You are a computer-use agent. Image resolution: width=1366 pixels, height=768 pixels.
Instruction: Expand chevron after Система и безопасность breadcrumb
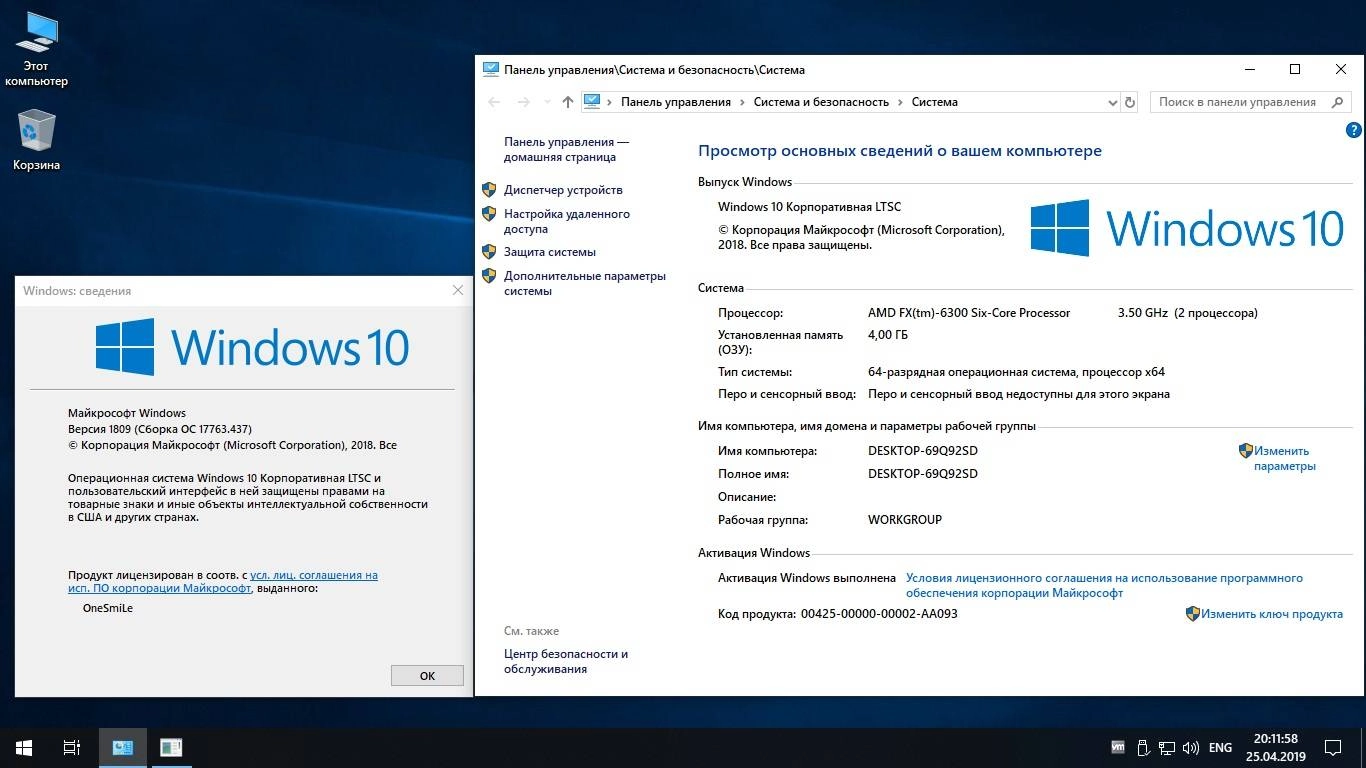(900, 102)
